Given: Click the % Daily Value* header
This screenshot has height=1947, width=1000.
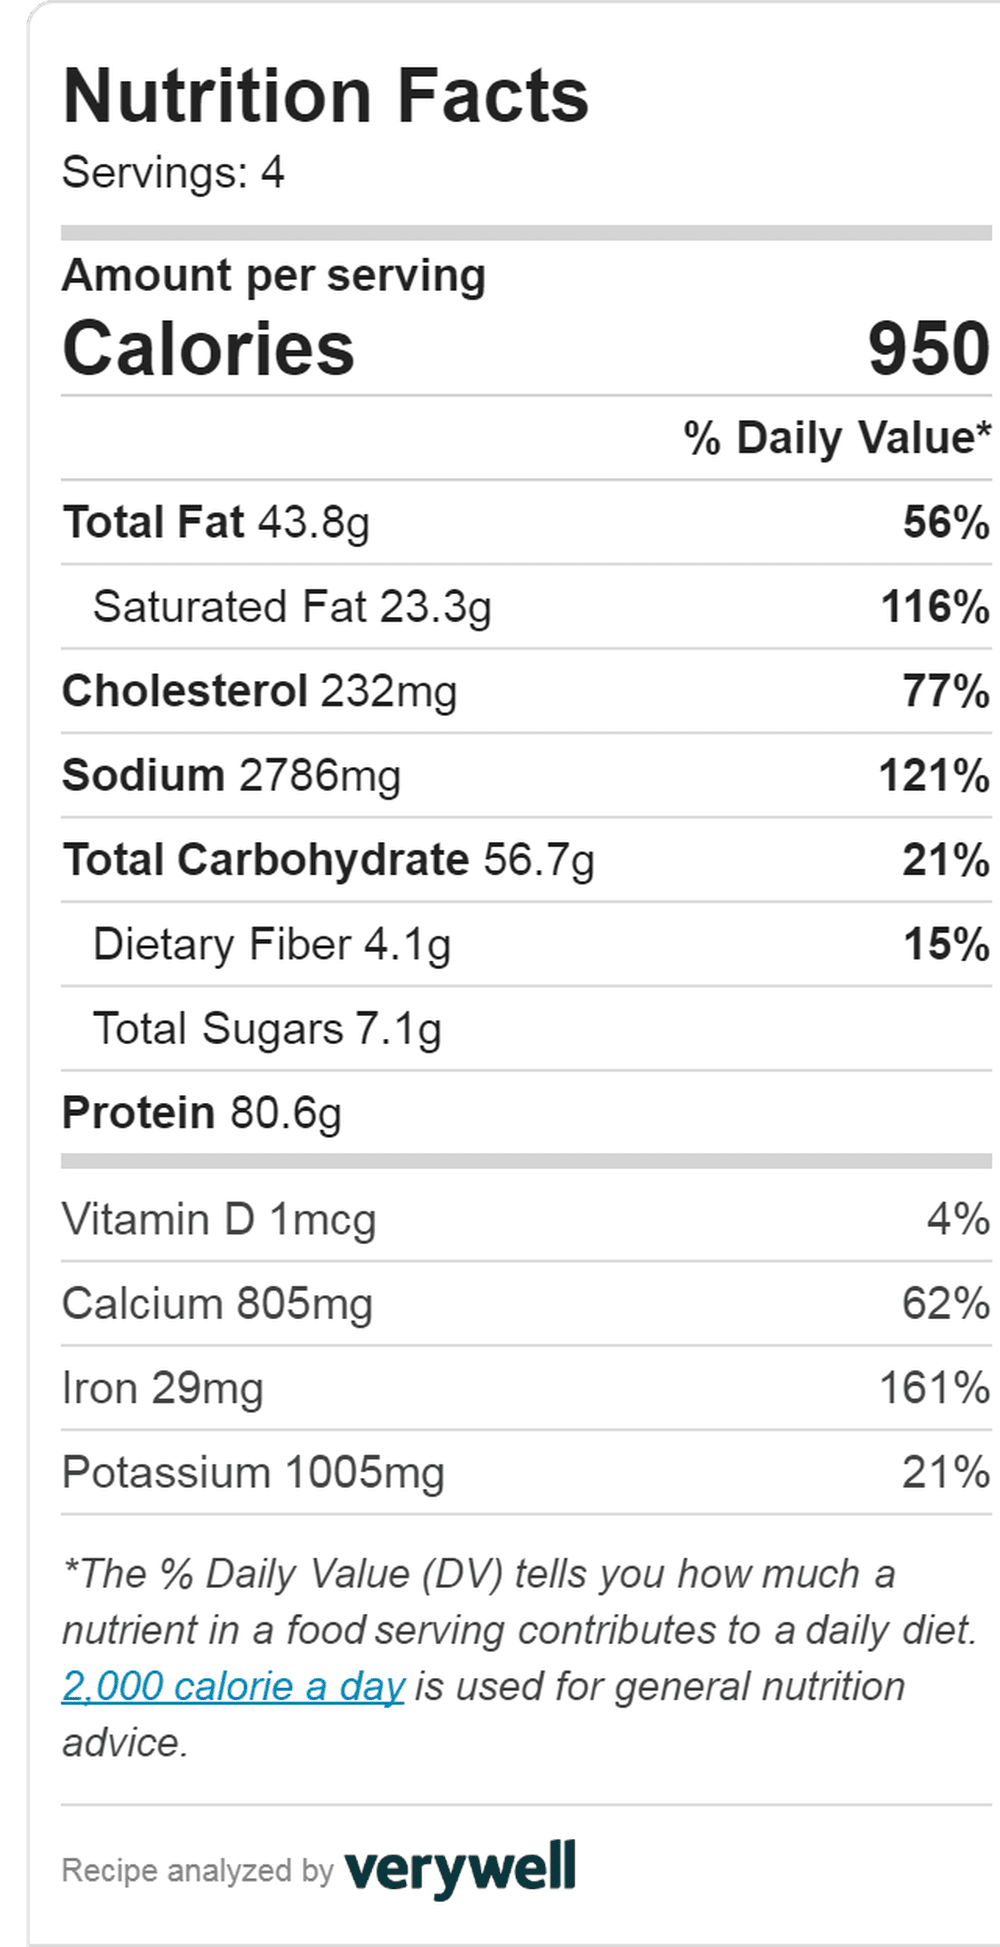Looking at the screenshot, I should point(837,438).
